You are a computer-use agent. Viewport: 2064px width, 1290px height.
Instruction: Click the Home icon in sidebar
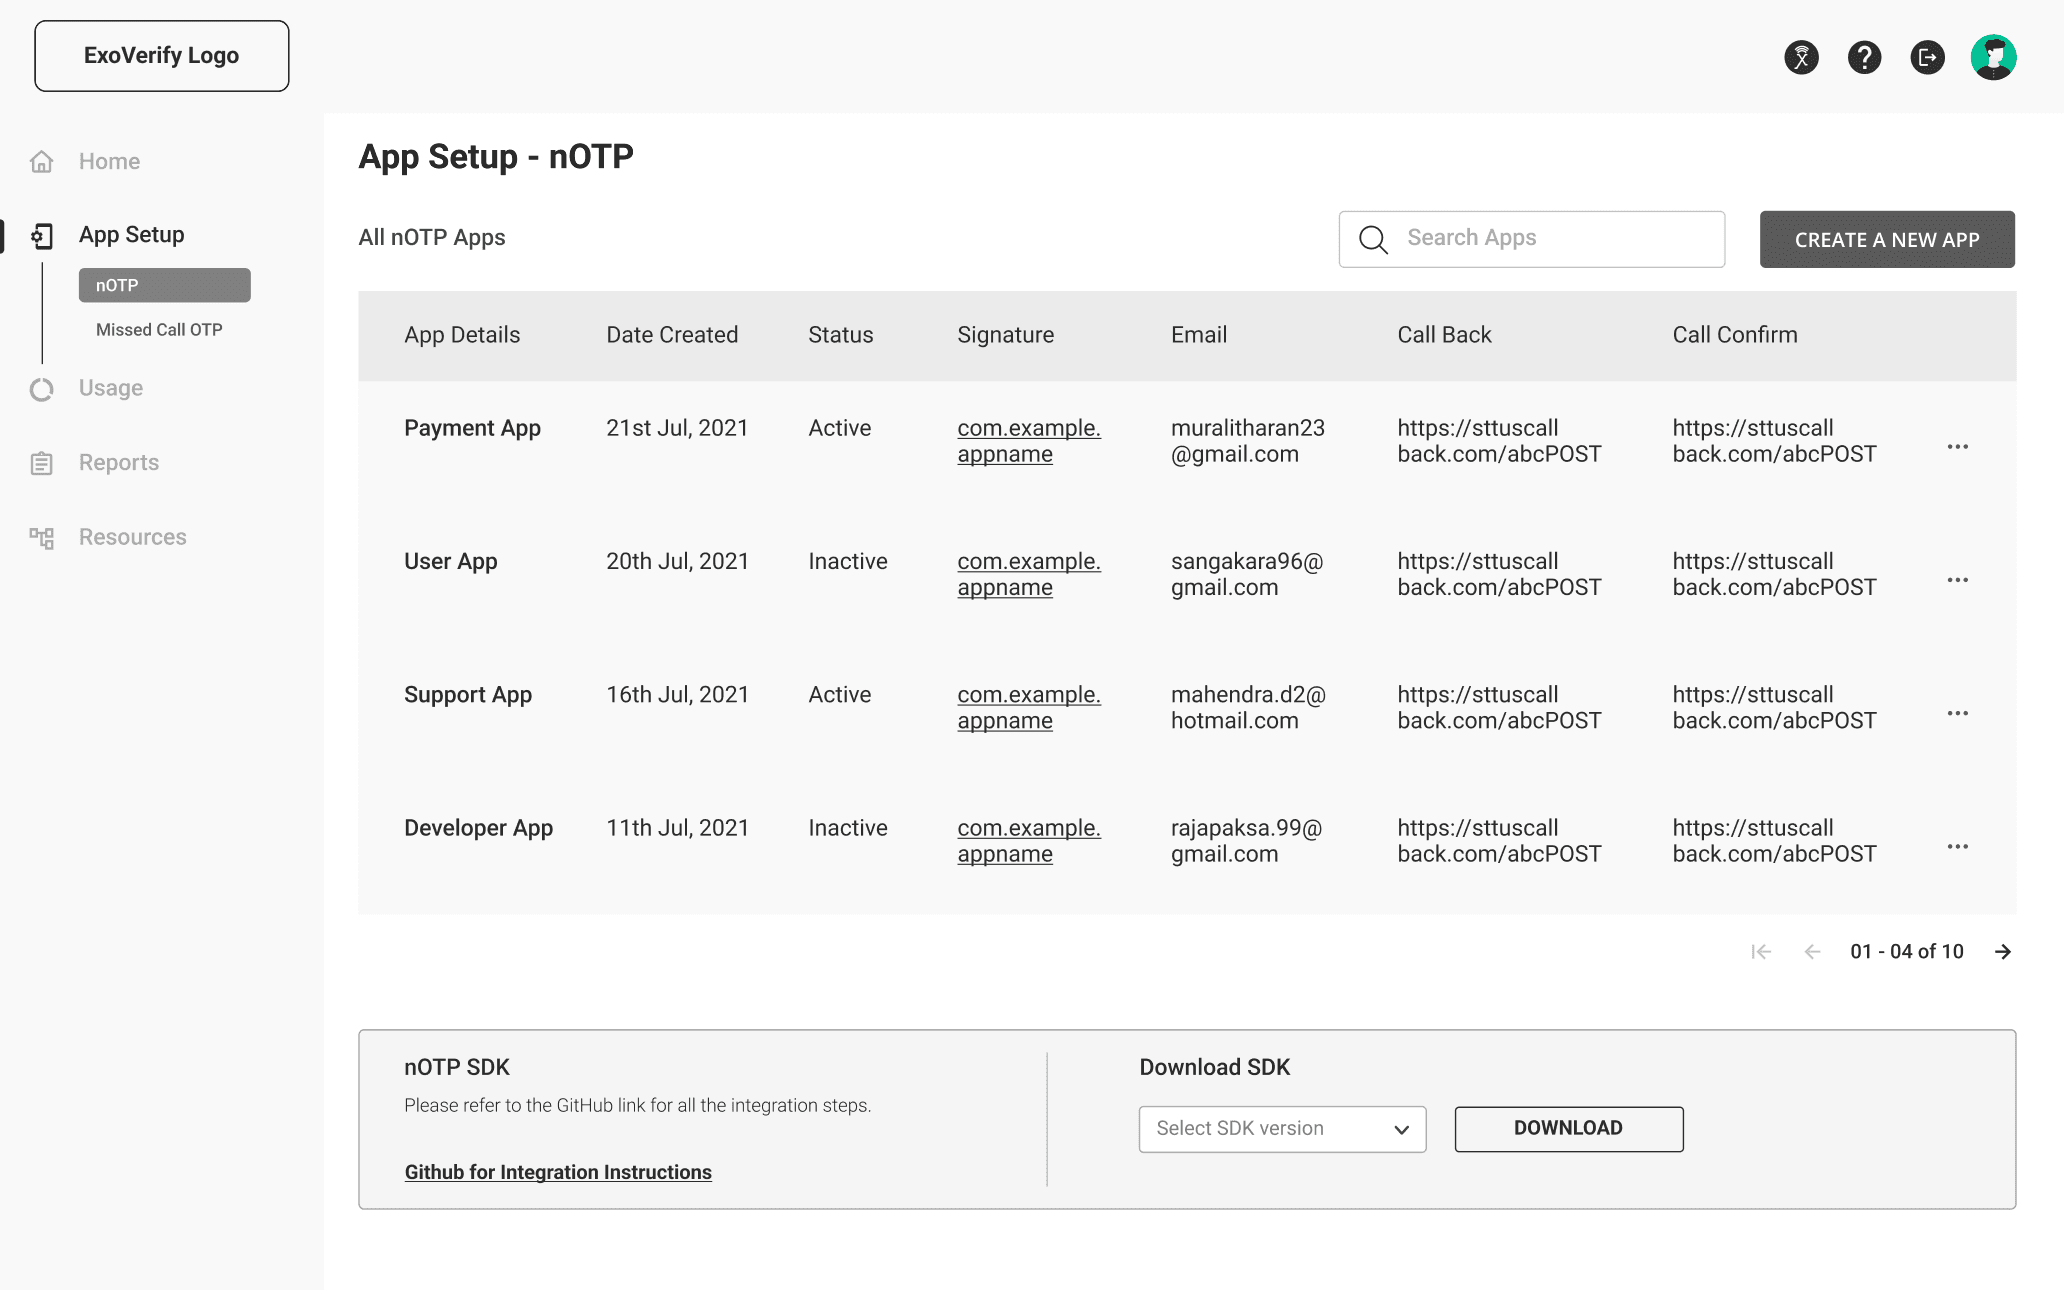(x=41, y=161)
